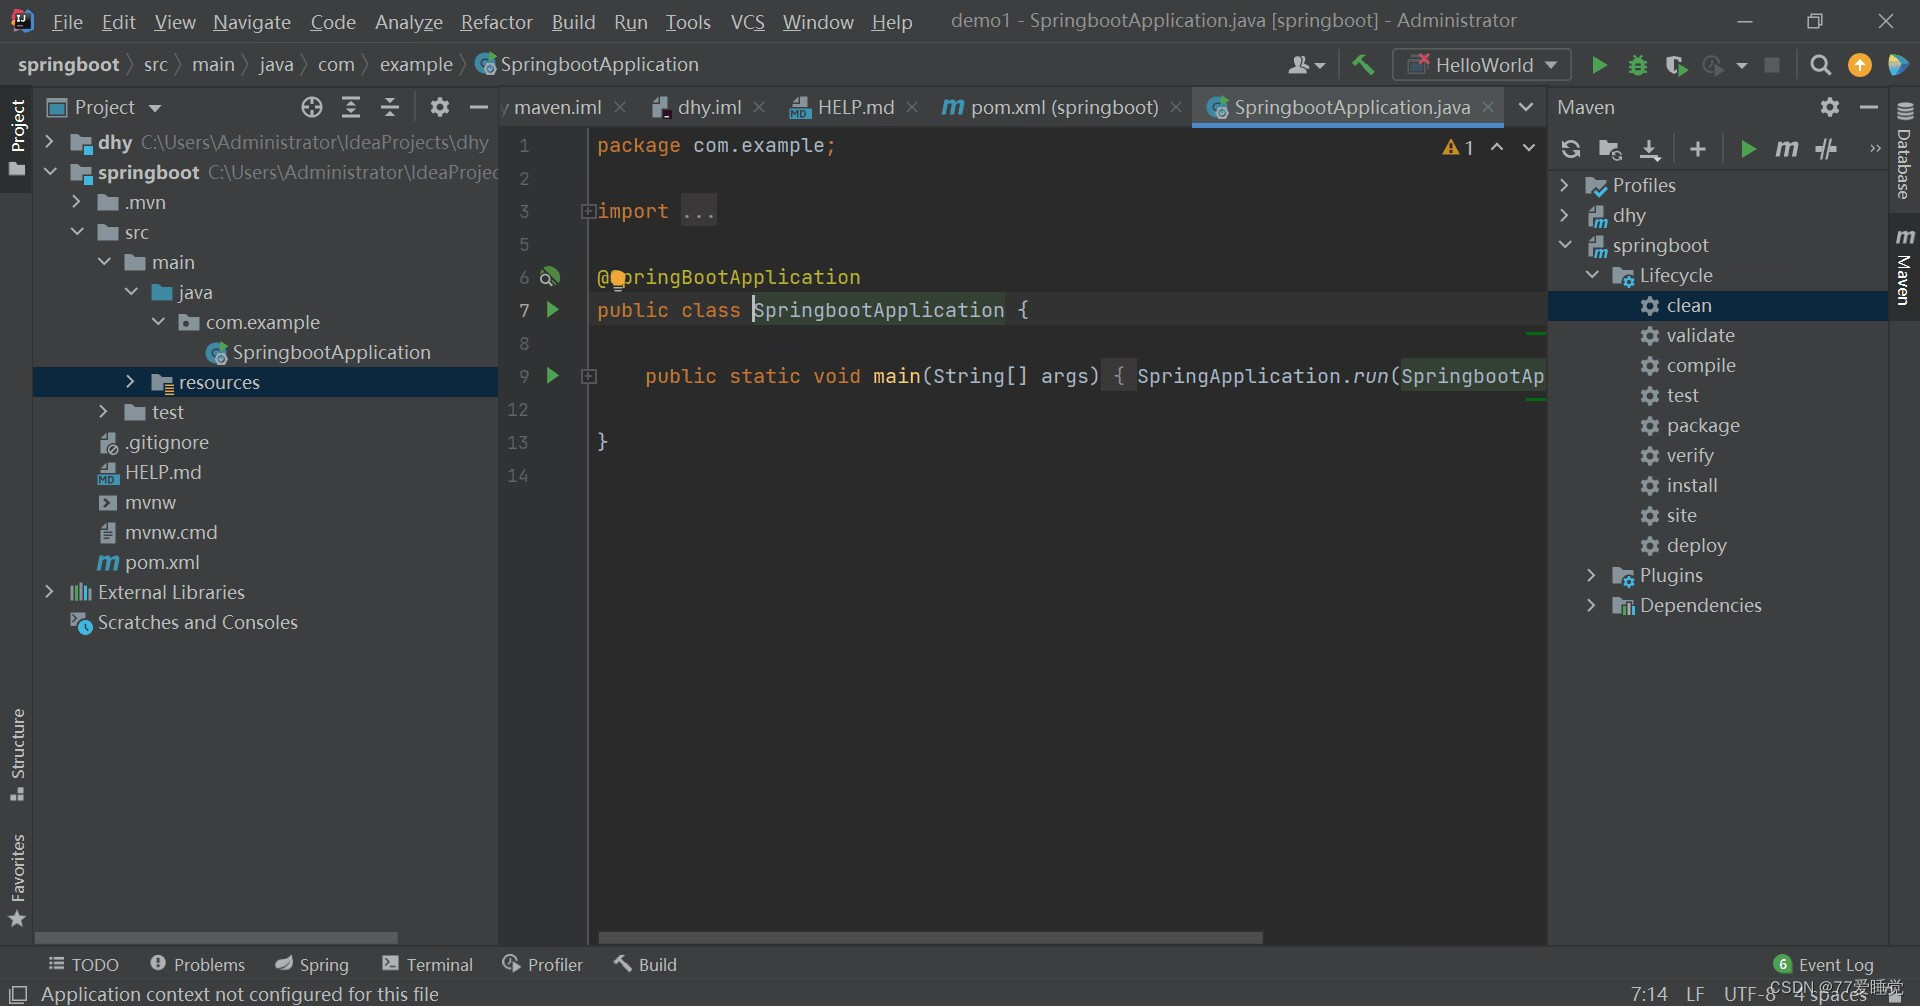Open the Navigate menu
This screenshot has height=1006, width=1920.
[252, 21]
